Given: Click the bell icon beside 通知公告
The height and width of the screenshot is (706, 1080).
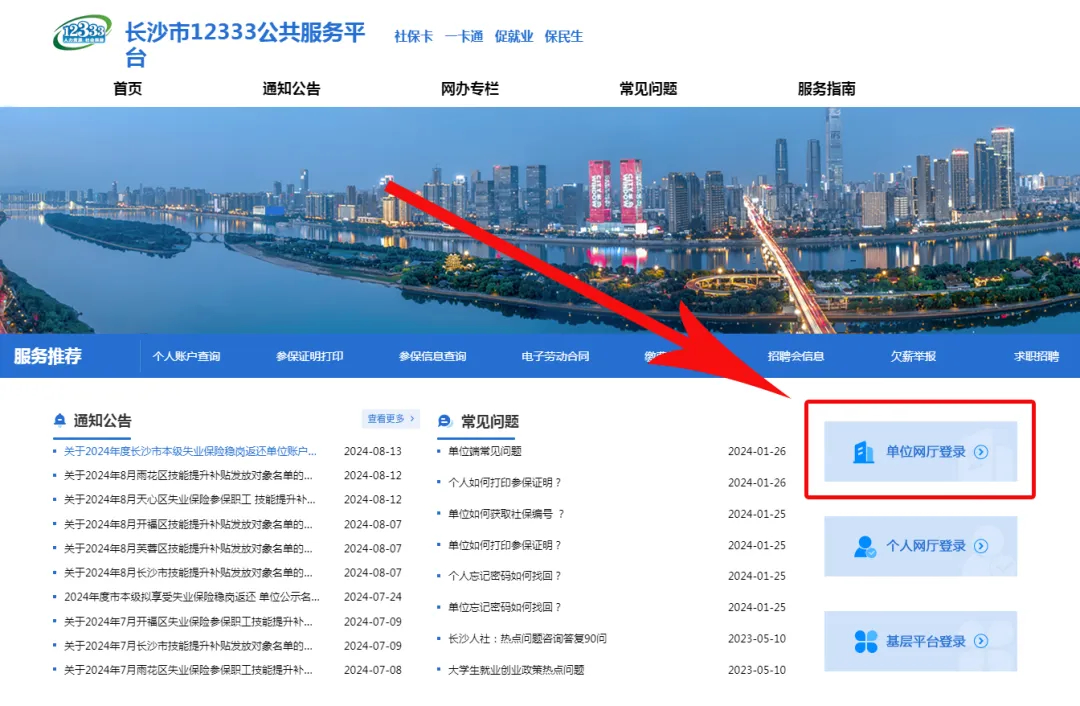Looking at the screenshot, I should 60,421.
